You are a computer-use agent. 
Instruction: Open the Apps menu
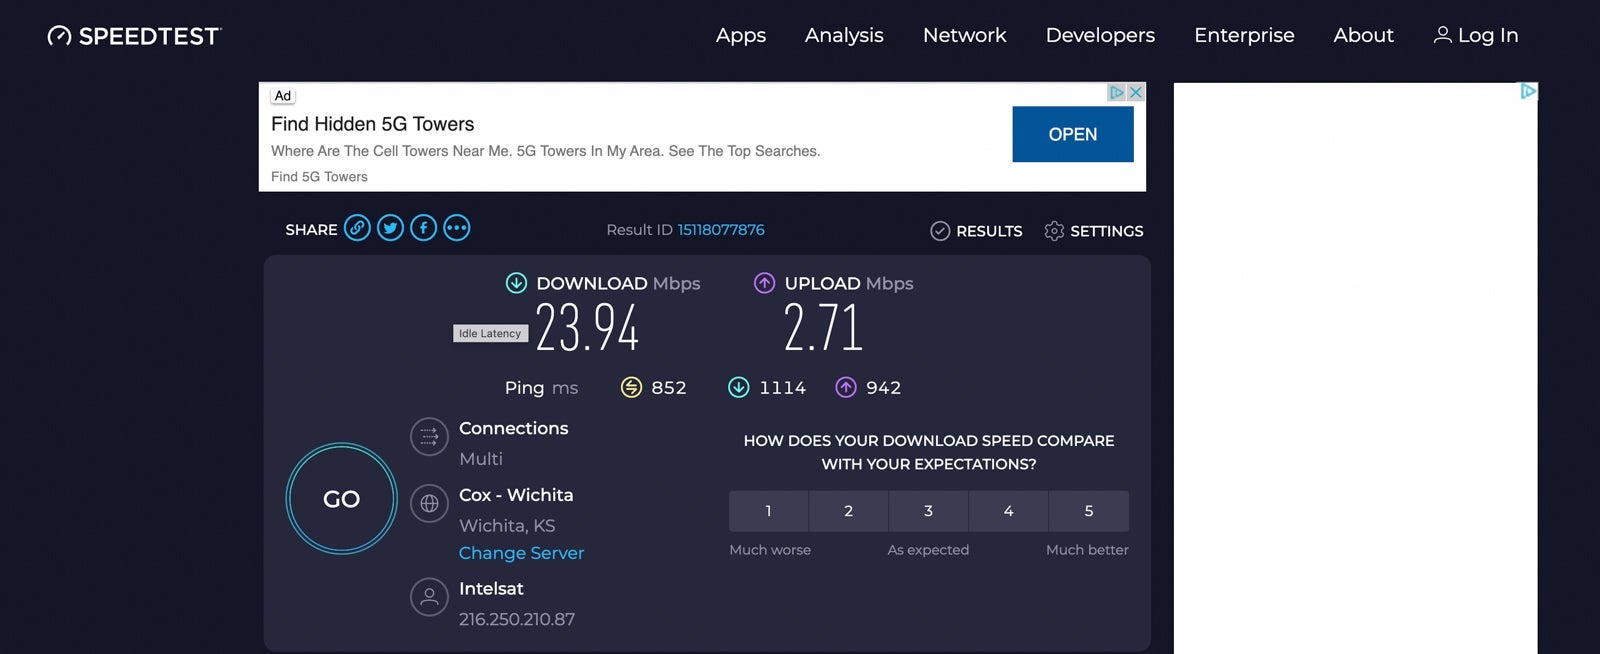pyautogui.click(x=740, y=35)
